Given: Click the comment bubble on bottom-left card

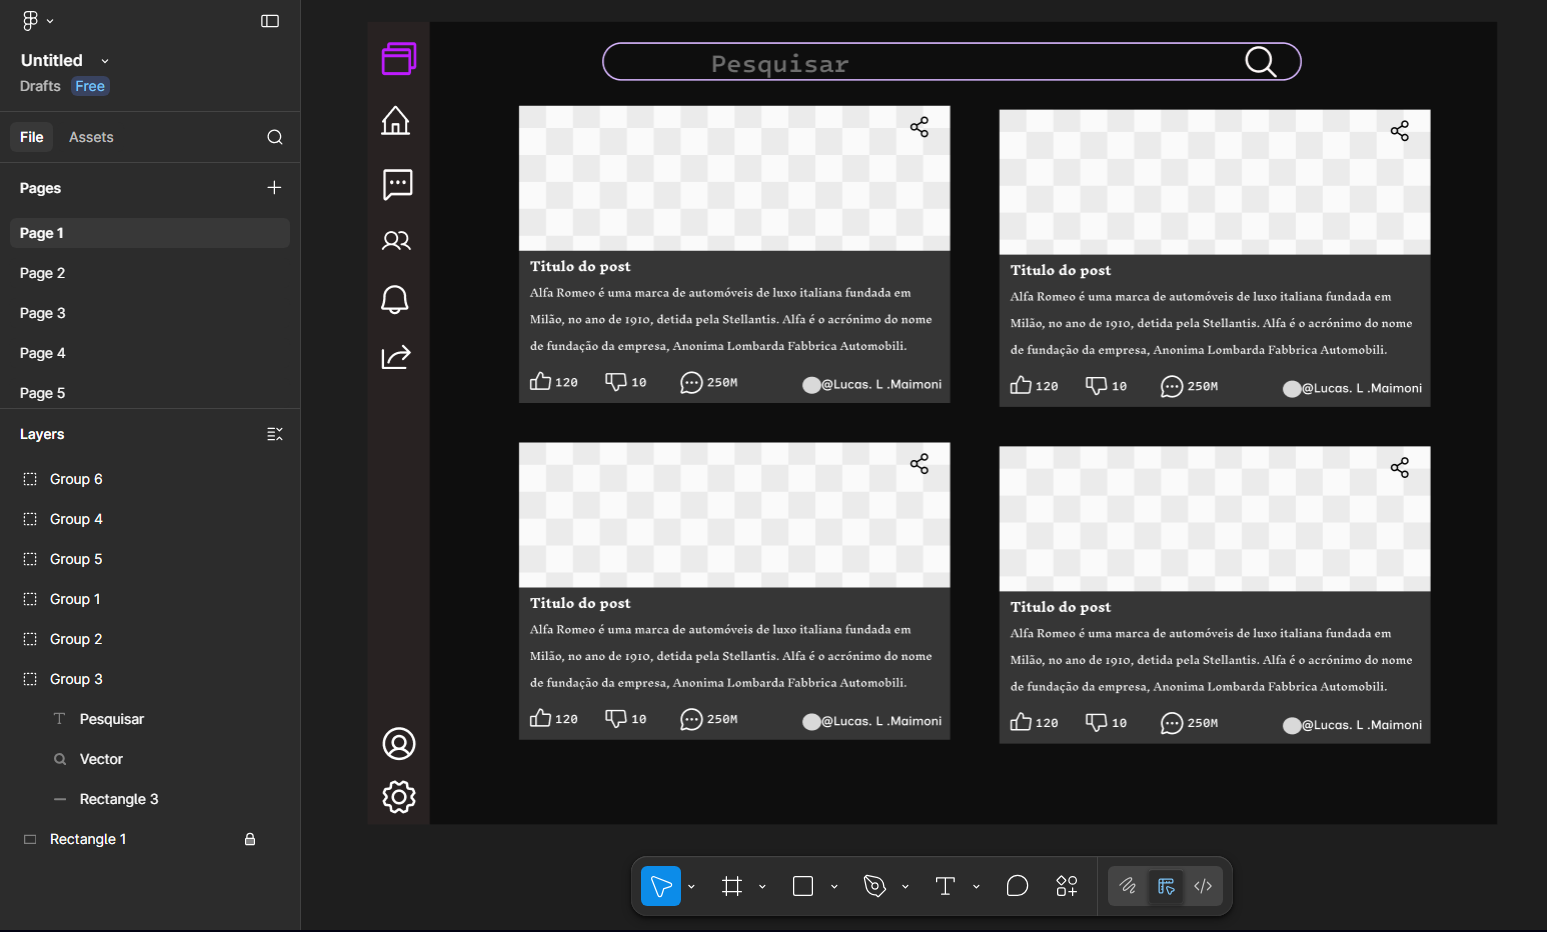Looking at the screenshot, I should 691,719.
